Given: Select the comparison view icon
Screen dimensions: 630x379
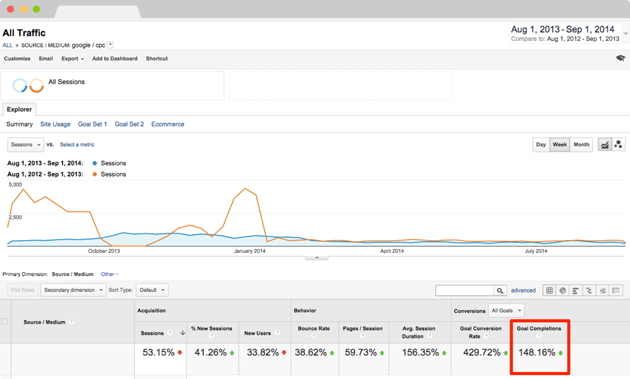Looking at the screenshot, I should point(589,290).
